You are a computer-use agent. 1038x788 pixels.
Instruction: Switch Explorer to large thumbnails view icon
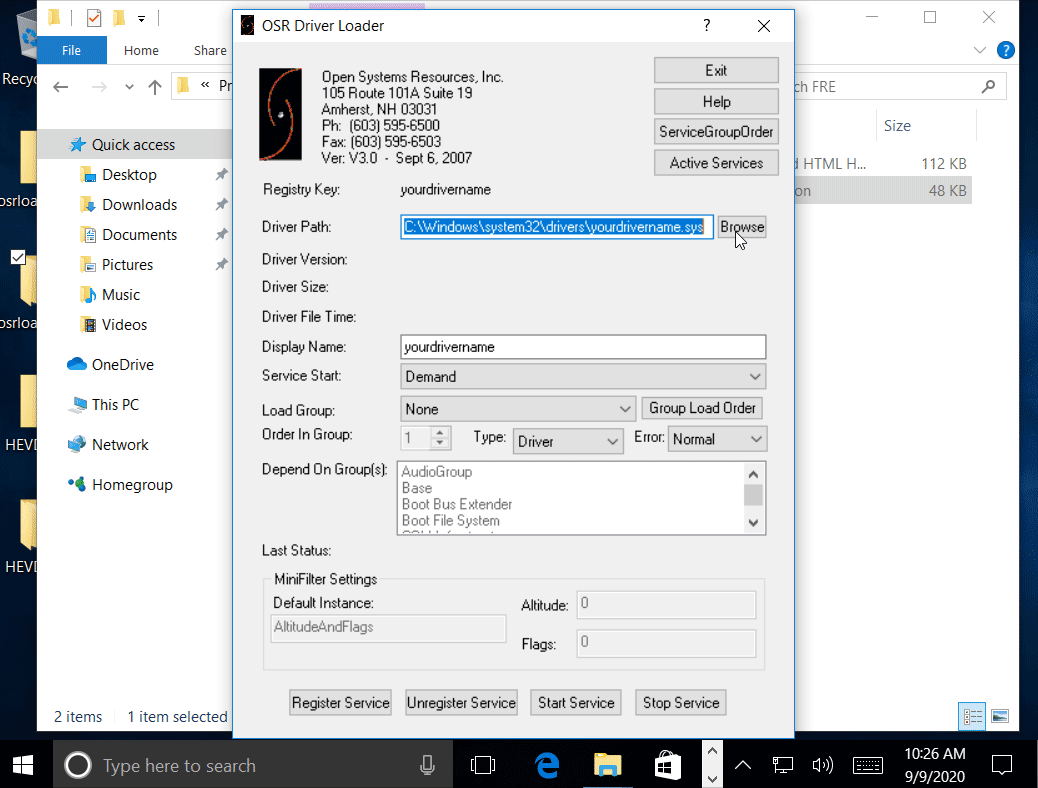tap(1000, 716)
